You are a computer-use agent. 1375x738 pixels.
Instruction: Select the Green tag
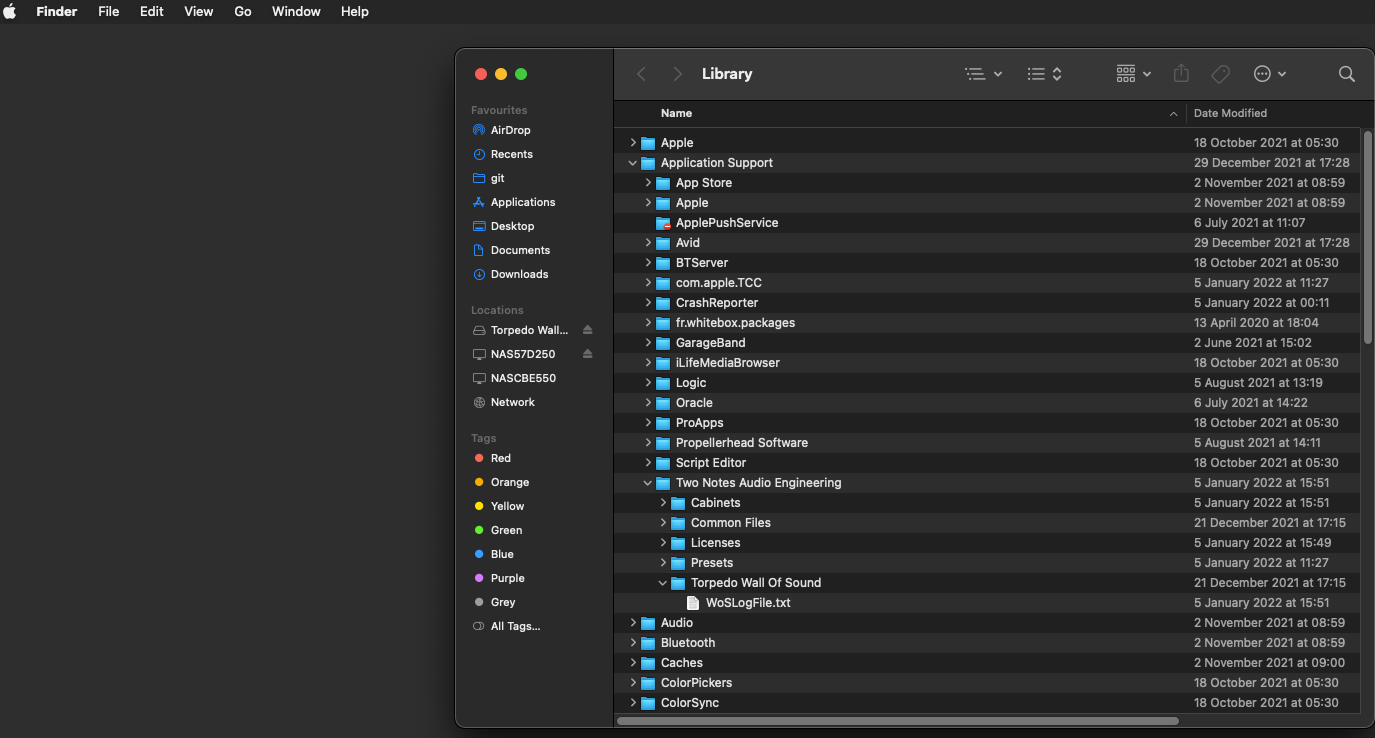[x=506, y=530]
